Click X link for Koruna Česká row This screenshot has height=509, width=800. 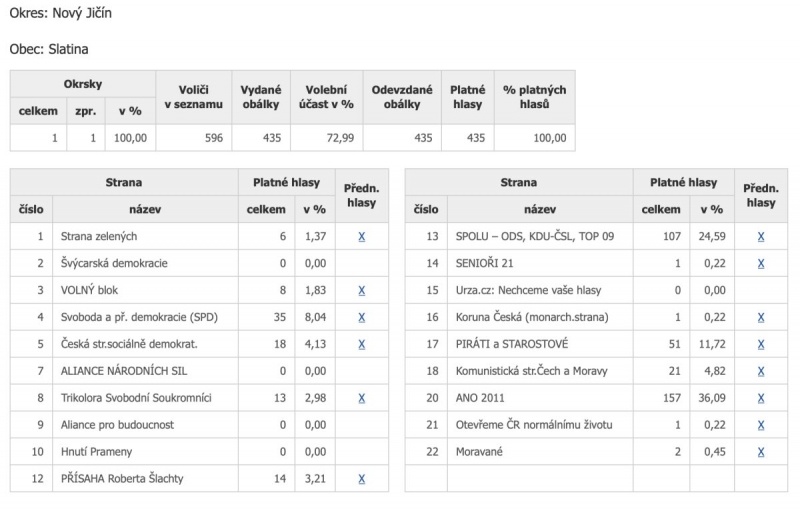coord(761,318)
